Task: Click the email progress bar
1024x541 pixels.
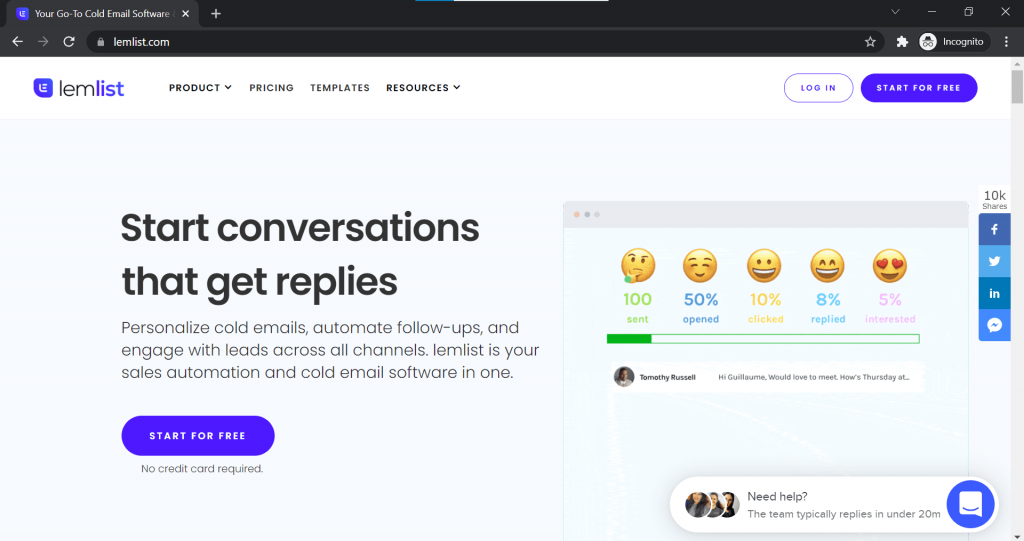Action: click(763, 338)
